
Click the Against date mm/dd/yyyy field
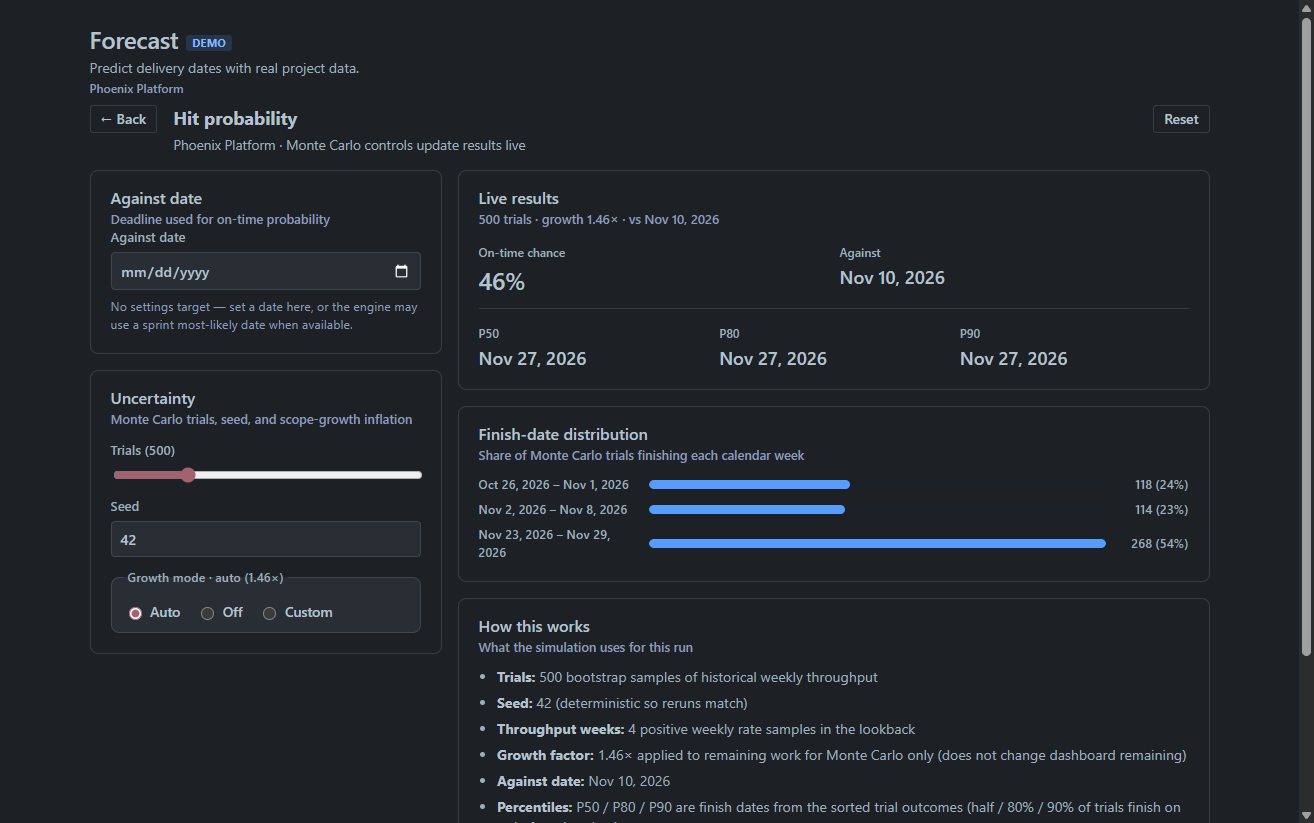click(266, 271)
